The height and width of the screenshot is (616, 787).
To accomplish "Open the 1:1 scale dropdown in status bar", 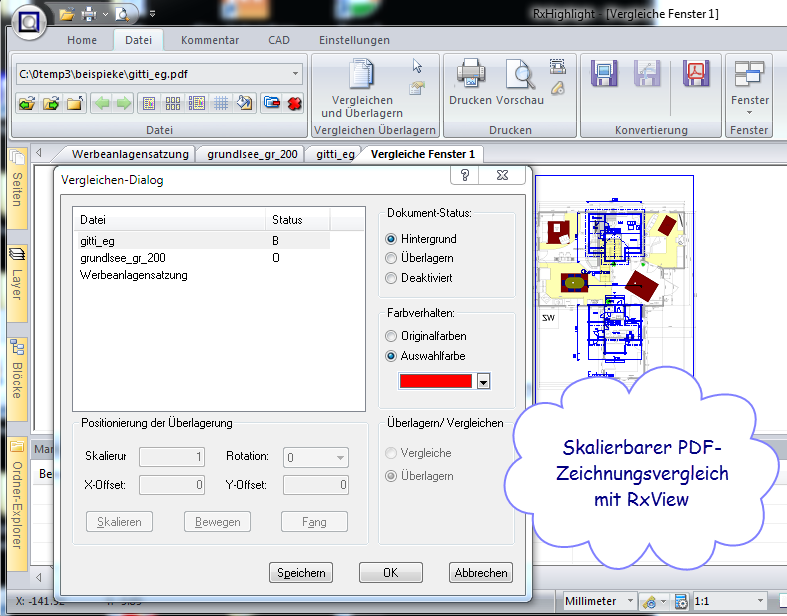I will tap(760, 600).
